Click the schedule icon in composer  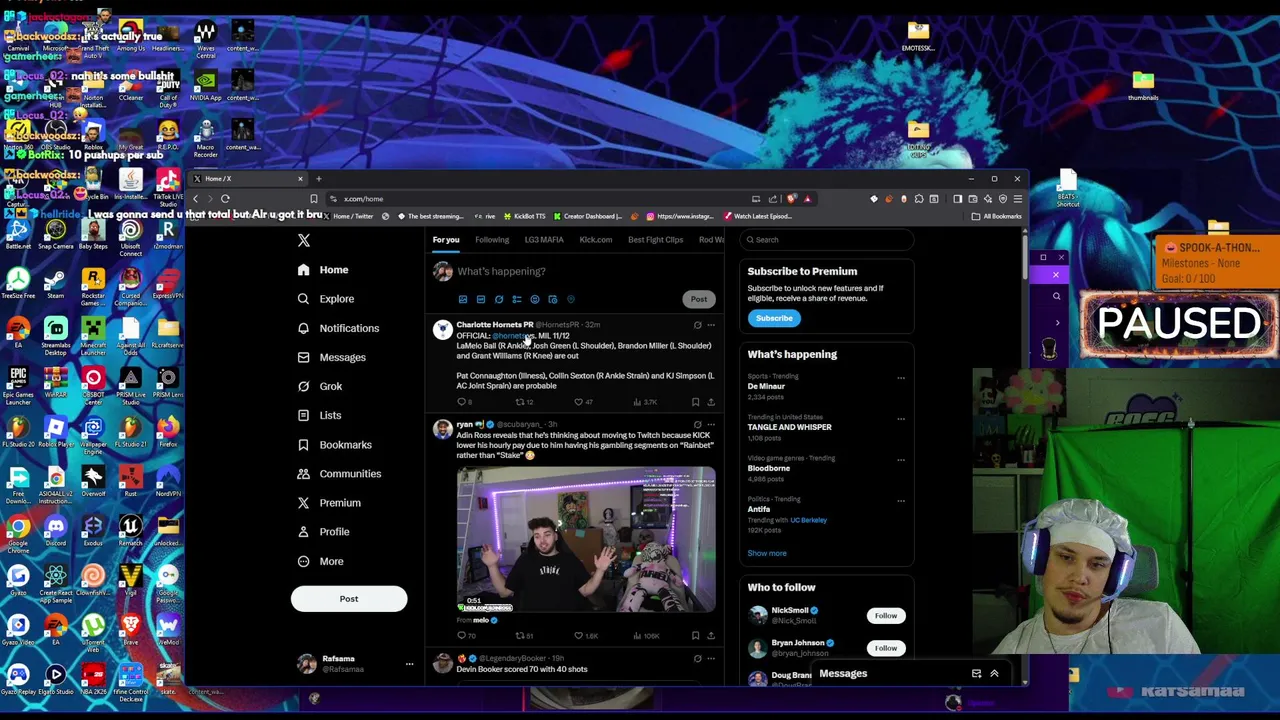point(553,299)
